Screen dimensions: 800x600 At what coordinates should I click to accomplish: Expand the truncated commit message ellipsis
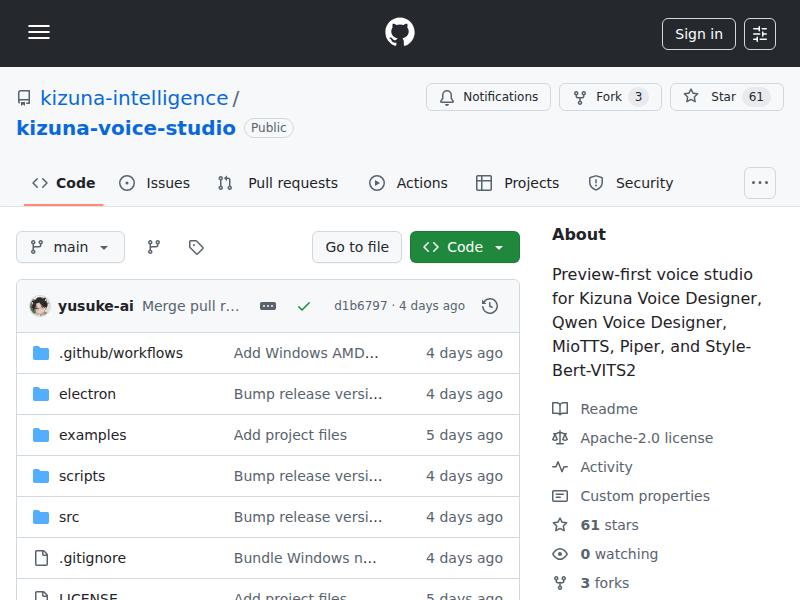pos(267,306)
